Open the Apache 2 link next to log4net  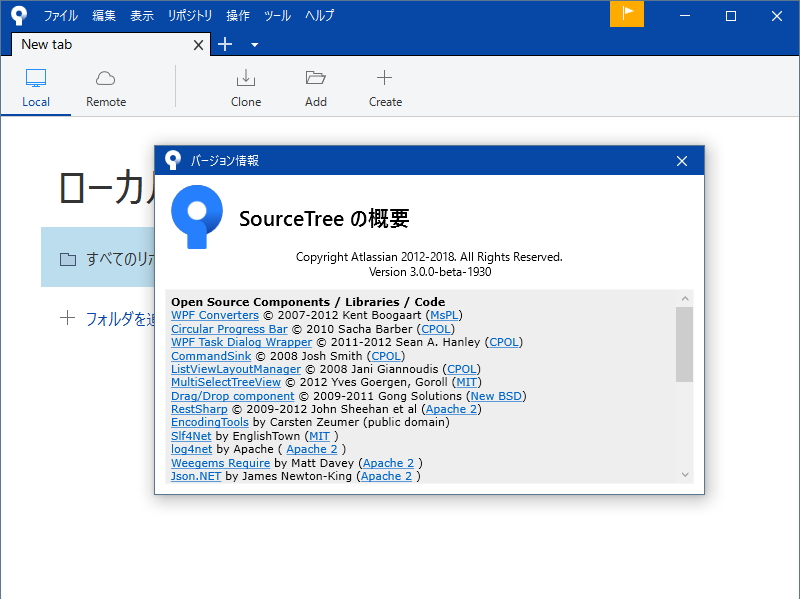311,449
